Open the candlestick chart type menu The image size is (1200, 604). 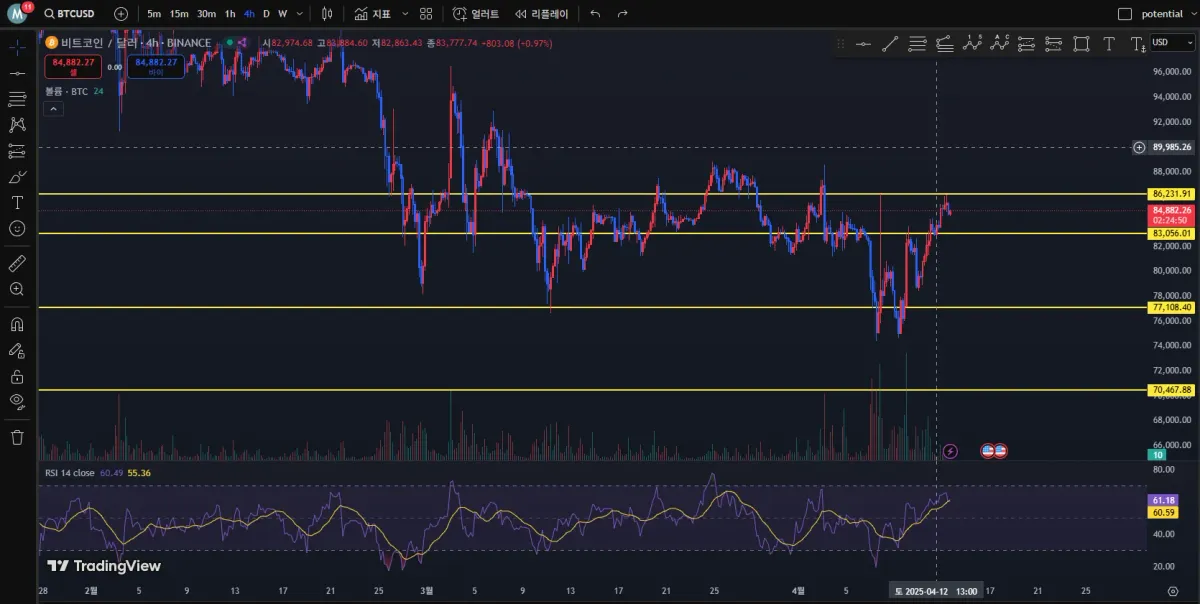coord(327,14)
